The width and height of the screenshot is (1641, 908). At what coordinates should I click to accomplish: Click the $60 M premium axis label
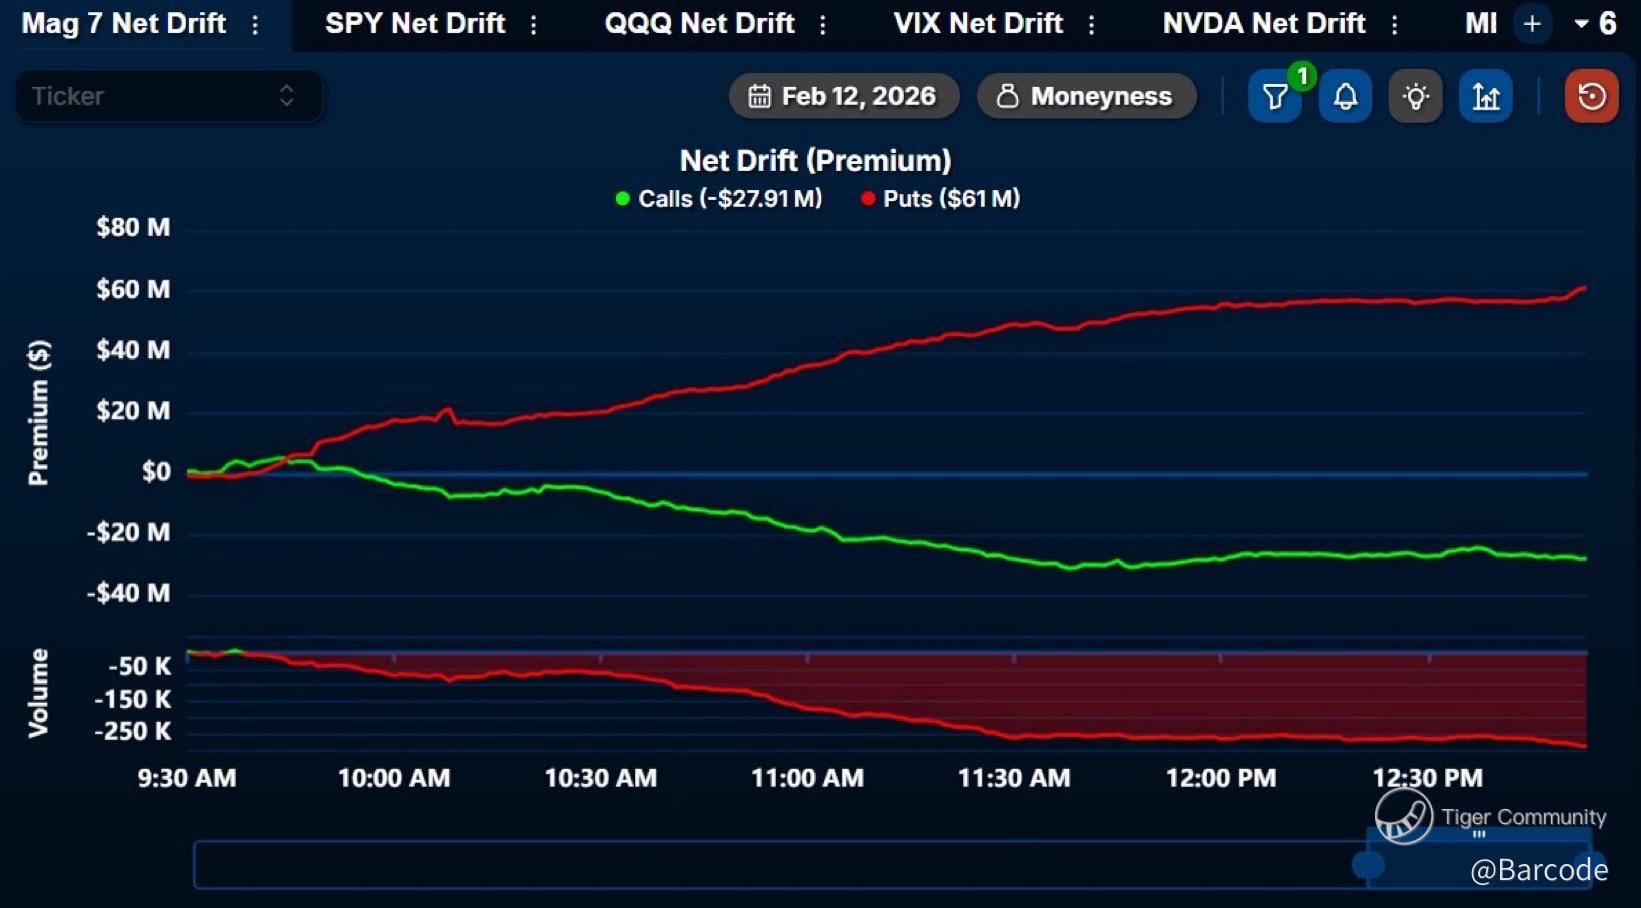pos(133,290)
